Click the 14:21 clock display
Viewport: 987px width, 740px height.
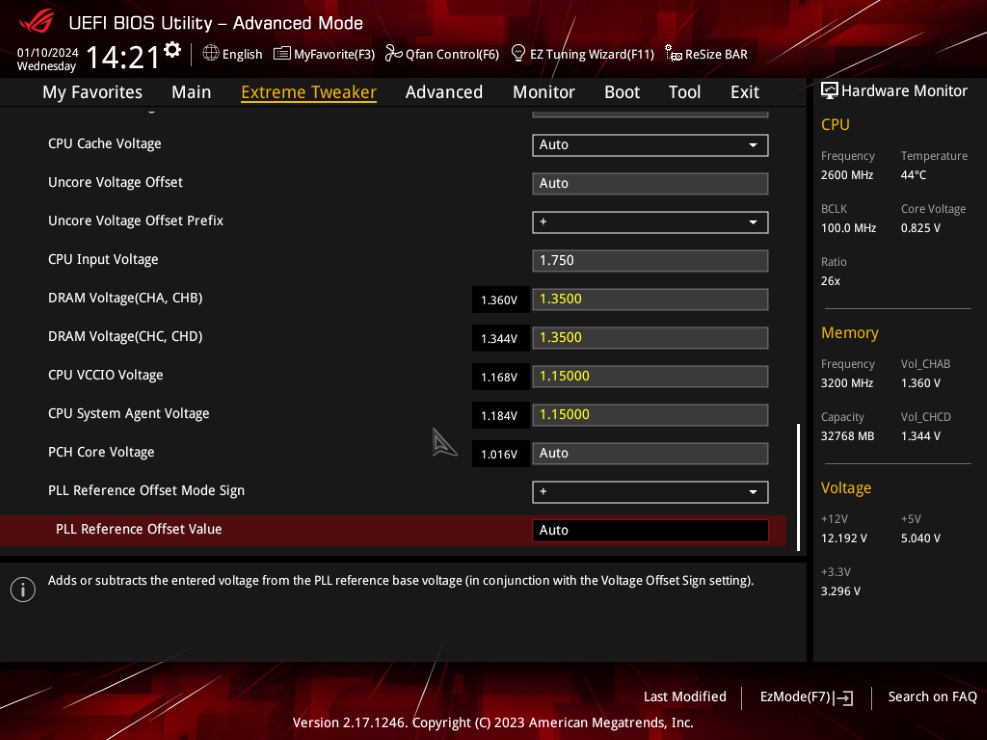[123, 57]
